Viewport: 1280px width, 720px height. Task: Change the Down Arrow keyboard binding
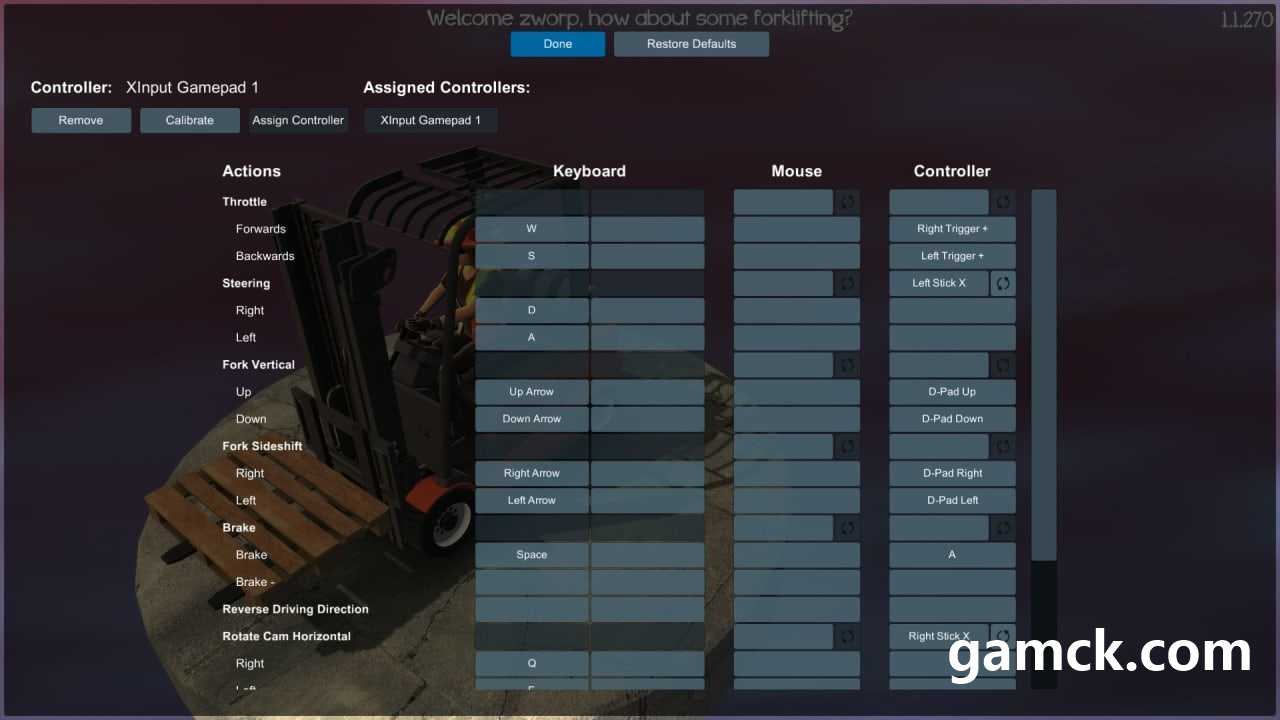point(532,419)
